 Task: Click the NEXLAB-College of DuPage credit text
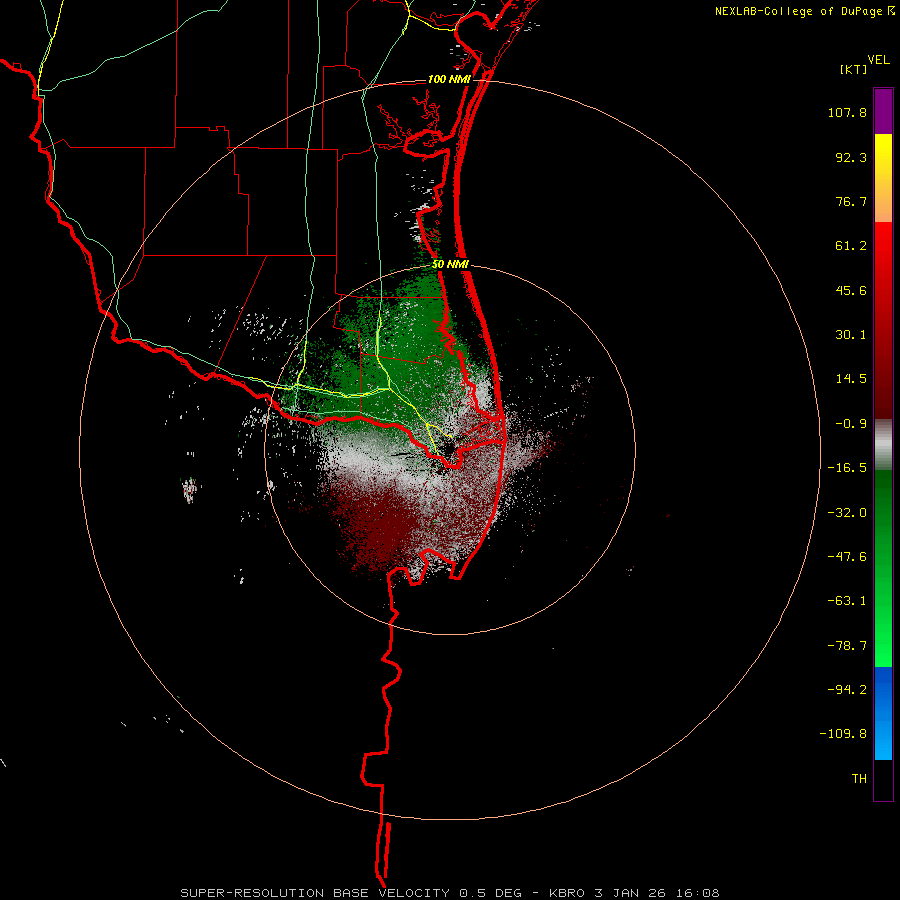[805, 11]
